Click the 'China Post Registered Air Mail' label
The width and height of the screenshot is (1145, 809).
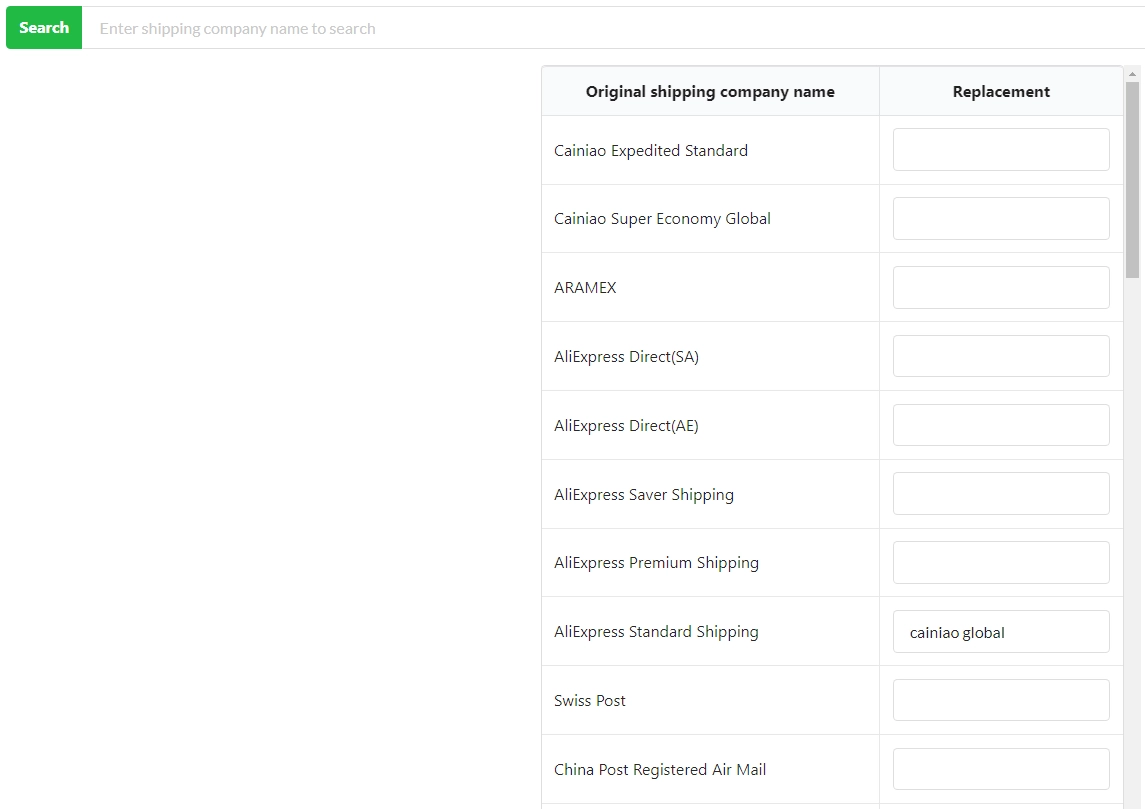pos(660,770)
